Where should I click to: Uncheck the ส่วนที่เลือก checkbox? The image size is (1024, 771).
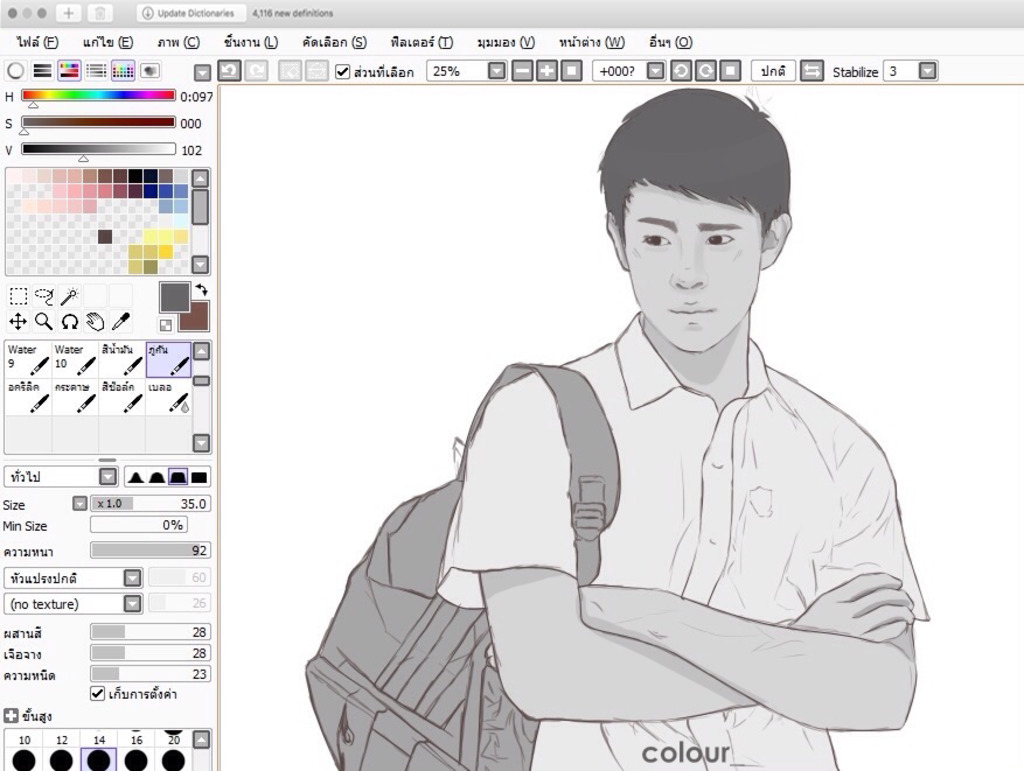coord(343,72)
